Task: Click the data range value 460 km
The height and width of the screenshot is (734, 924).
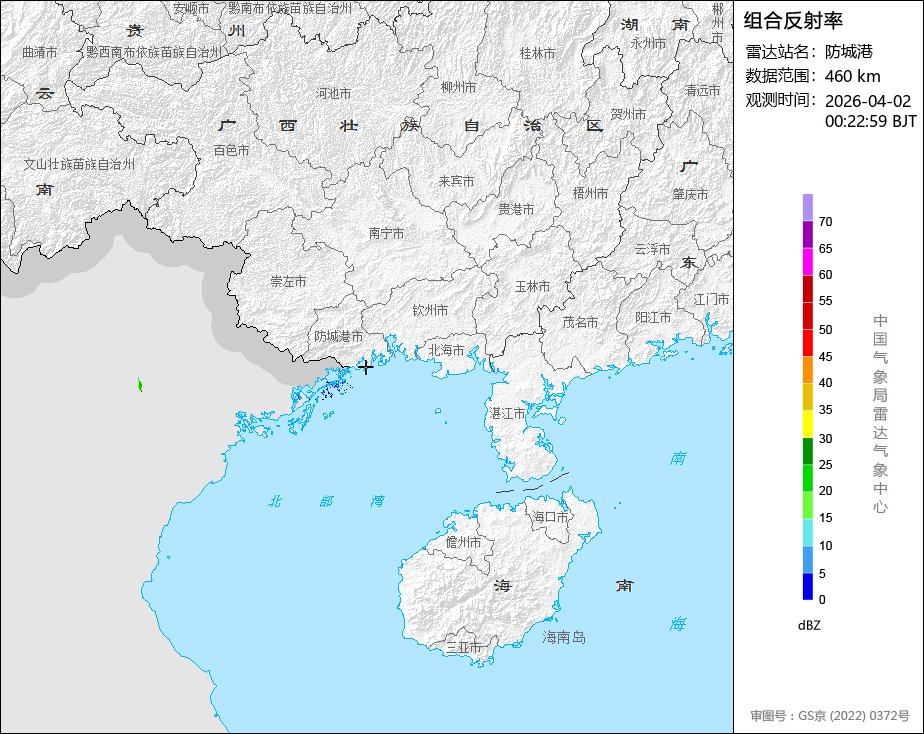Action: point(852,77)
